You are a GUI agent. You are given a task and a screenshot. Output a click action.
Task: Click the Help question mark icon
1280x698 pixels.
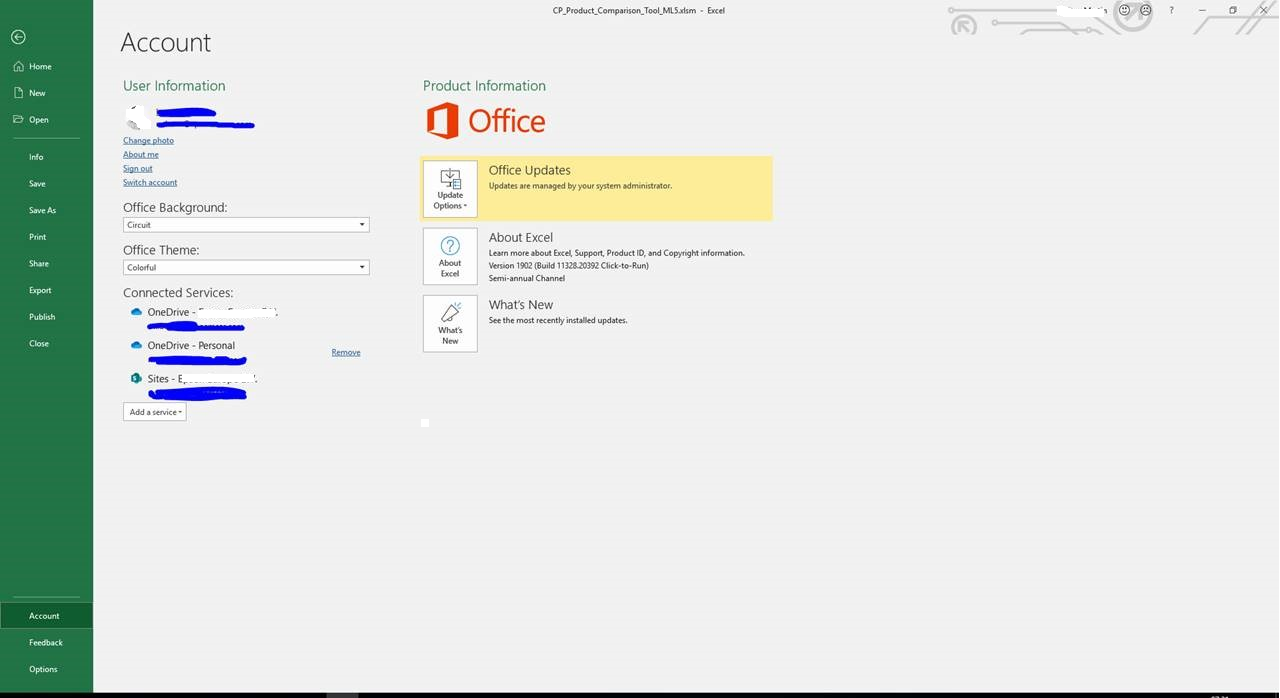coord(1171,10)
